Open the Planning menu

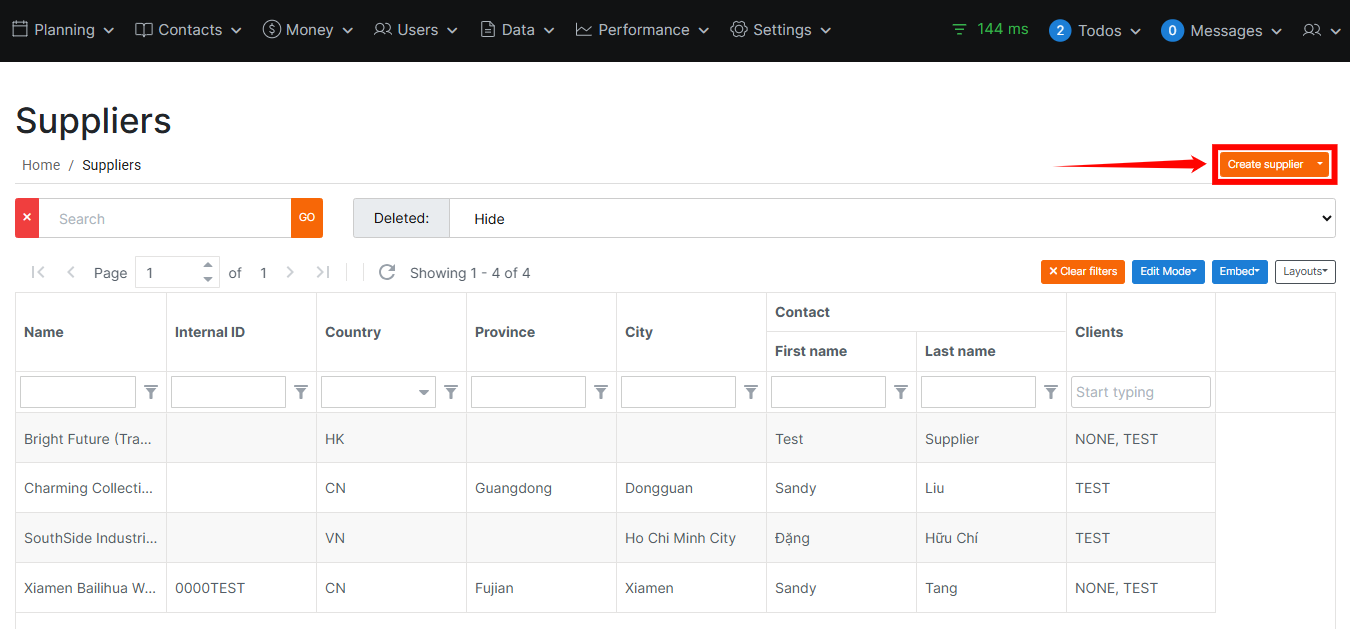(x=63, y=30)
